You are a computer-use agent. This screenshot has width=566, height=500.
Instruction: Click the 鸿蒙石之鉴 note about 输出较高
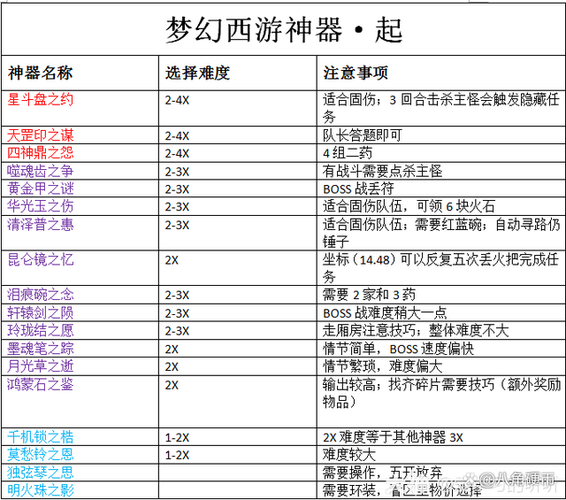tap(441, 393)
